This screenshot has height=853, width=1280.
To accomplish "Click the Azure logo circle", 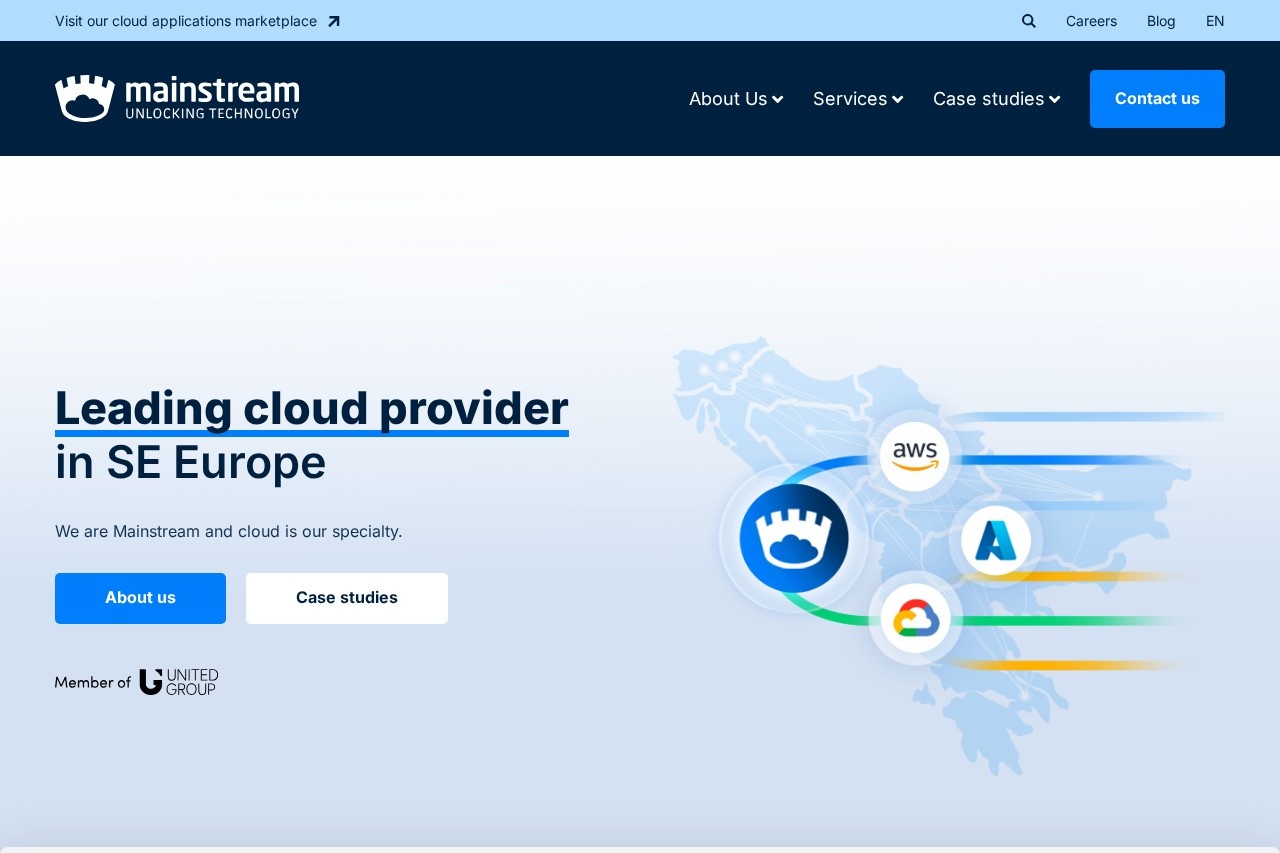I will click(x=995, y=541).
